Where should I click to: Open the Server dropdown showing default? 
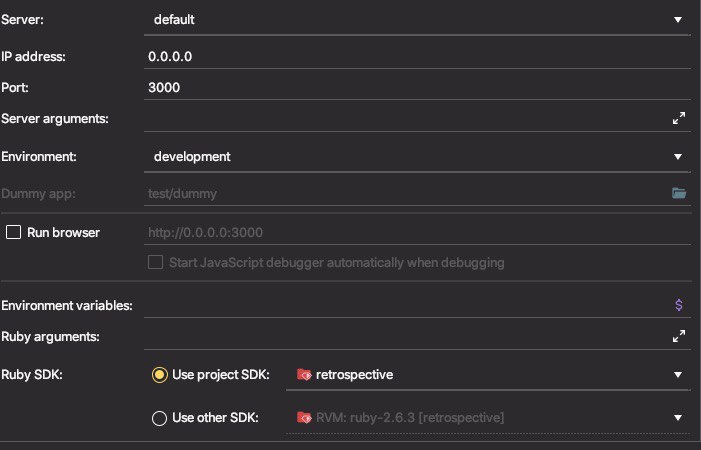(x=417, y=20)
